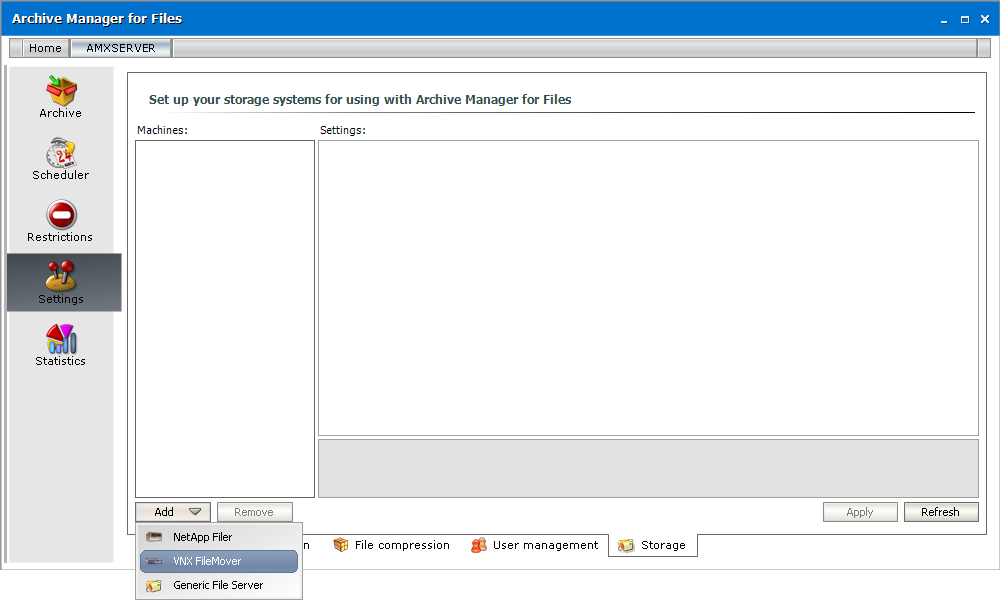Image resolution: width=1000 pixels, height=600 pixels.
Task: Click the File compression box icon
Action: point(341,545)
